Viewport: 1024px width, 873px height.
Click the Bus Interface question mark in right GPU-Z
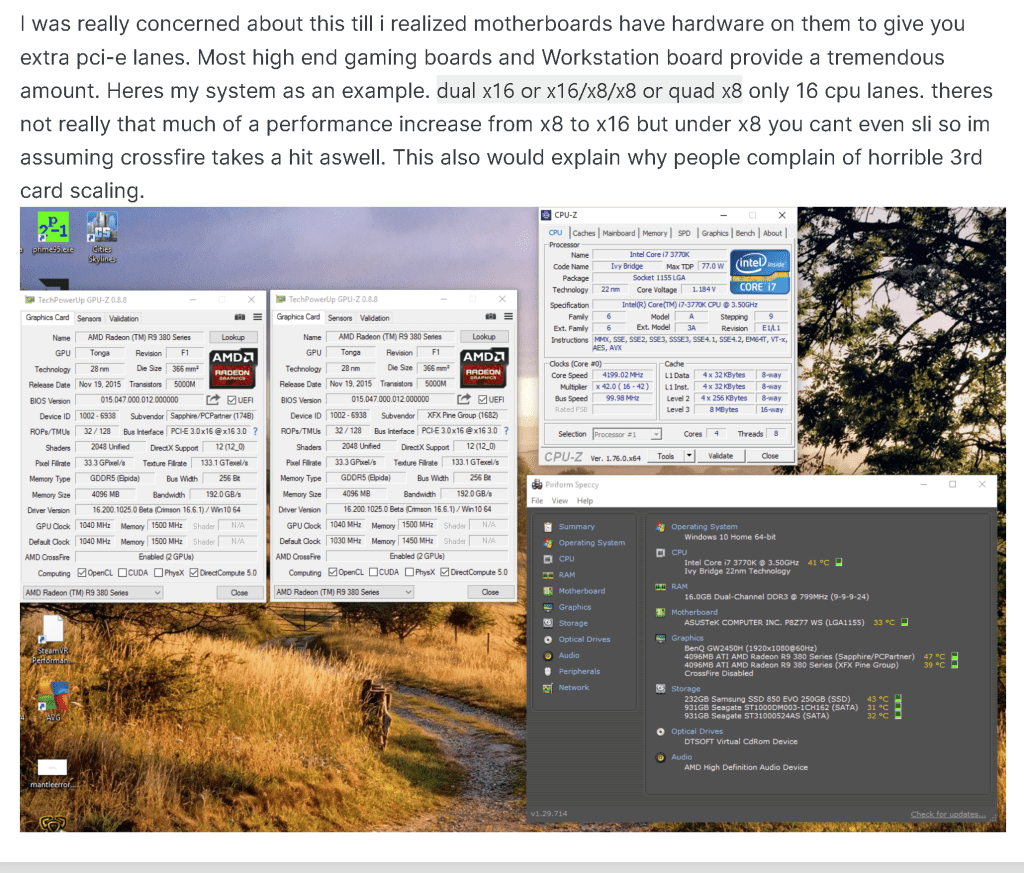(x=506, y=431)
